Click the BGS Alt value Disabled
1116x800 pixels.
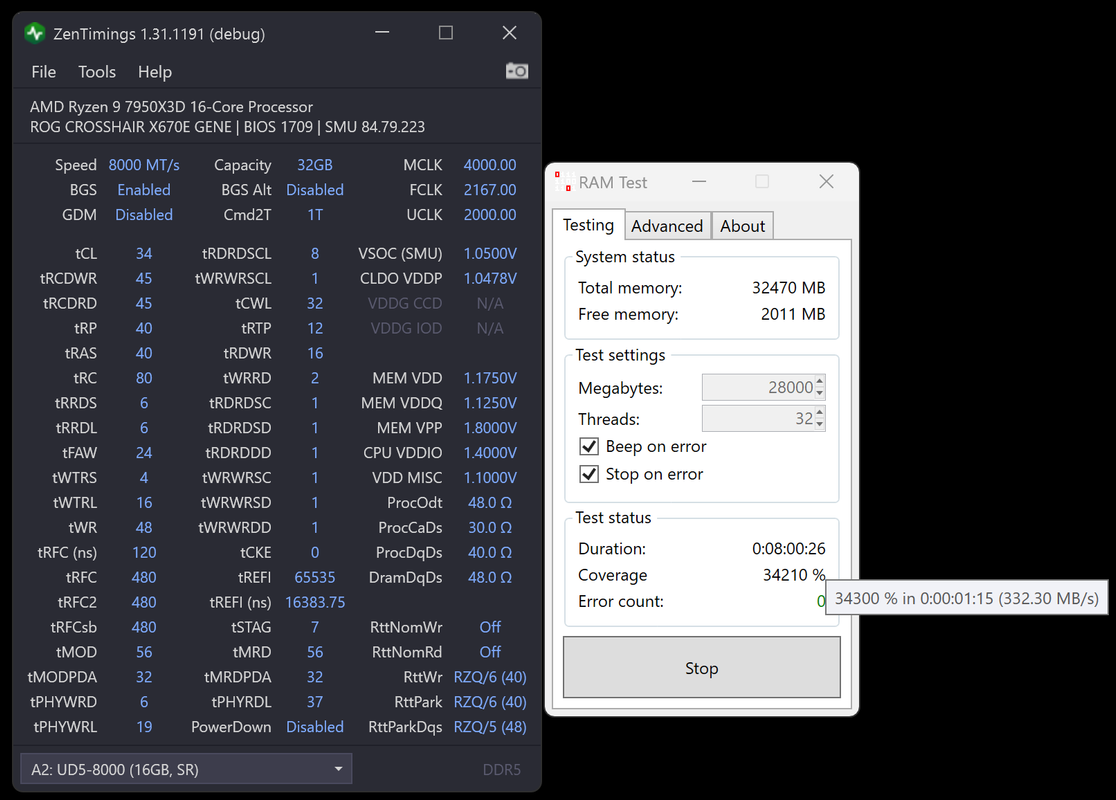tap(315, 190)
